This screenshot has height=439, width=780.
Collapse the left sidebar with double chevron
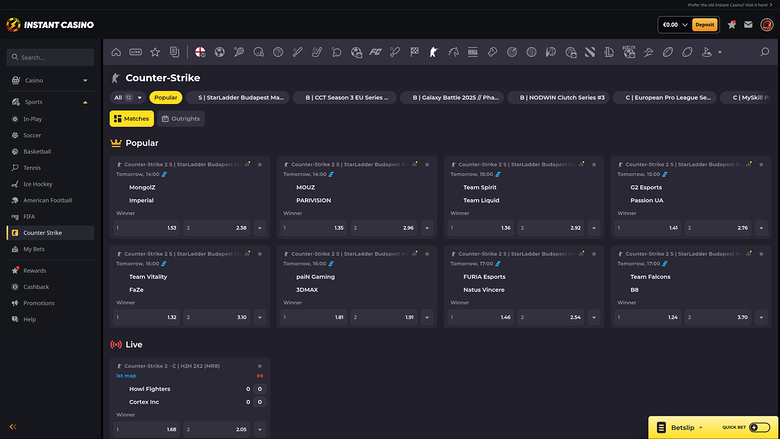pos(13,427)
